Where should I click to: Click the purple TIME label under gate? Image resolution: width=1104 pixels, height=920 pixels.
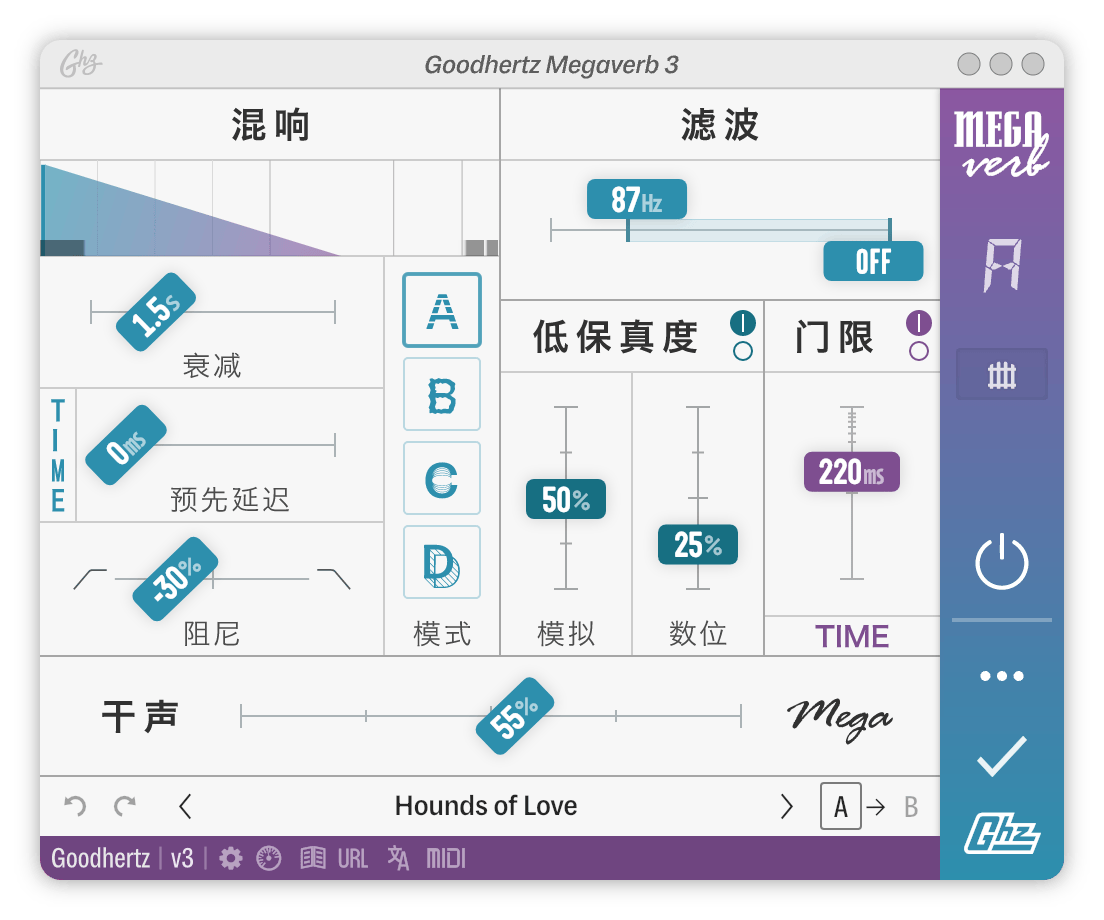[x=852, y=637]
